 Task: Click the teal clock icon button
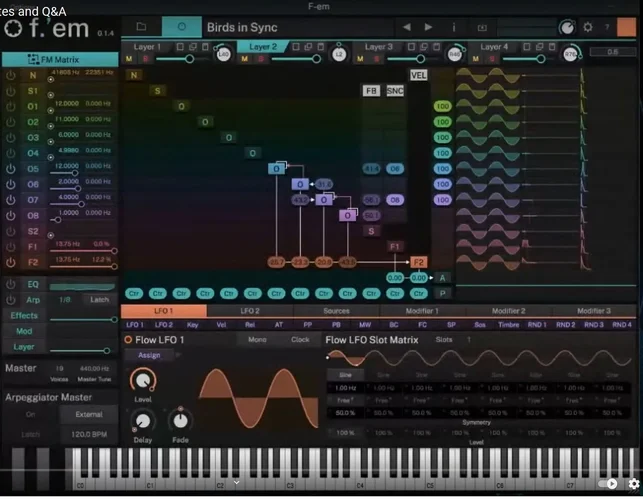point(182,27)
